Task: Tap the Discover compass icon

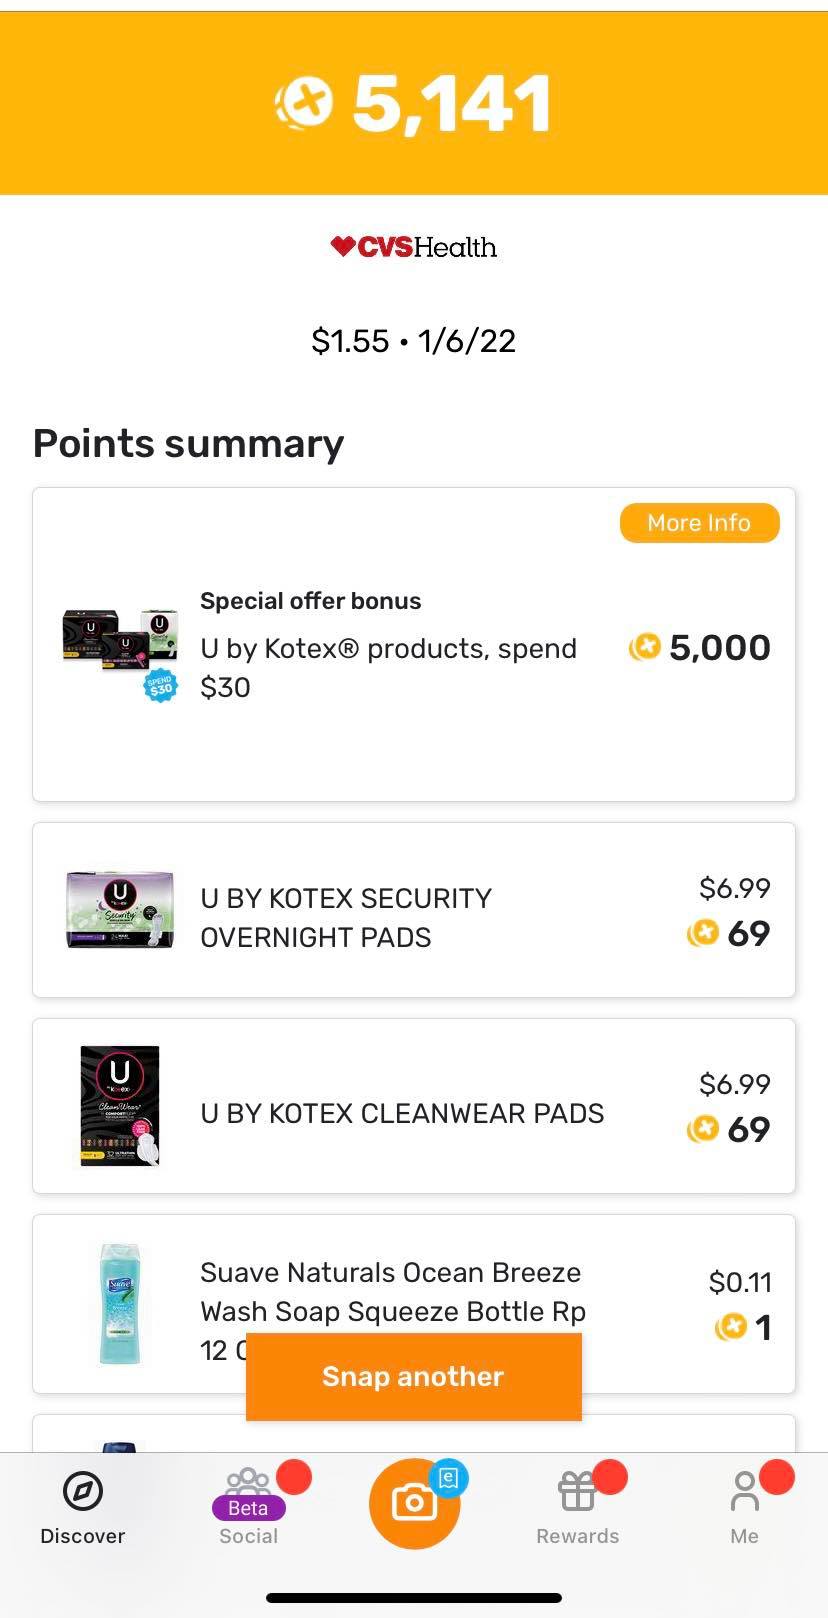Action: coord(82,1492)
